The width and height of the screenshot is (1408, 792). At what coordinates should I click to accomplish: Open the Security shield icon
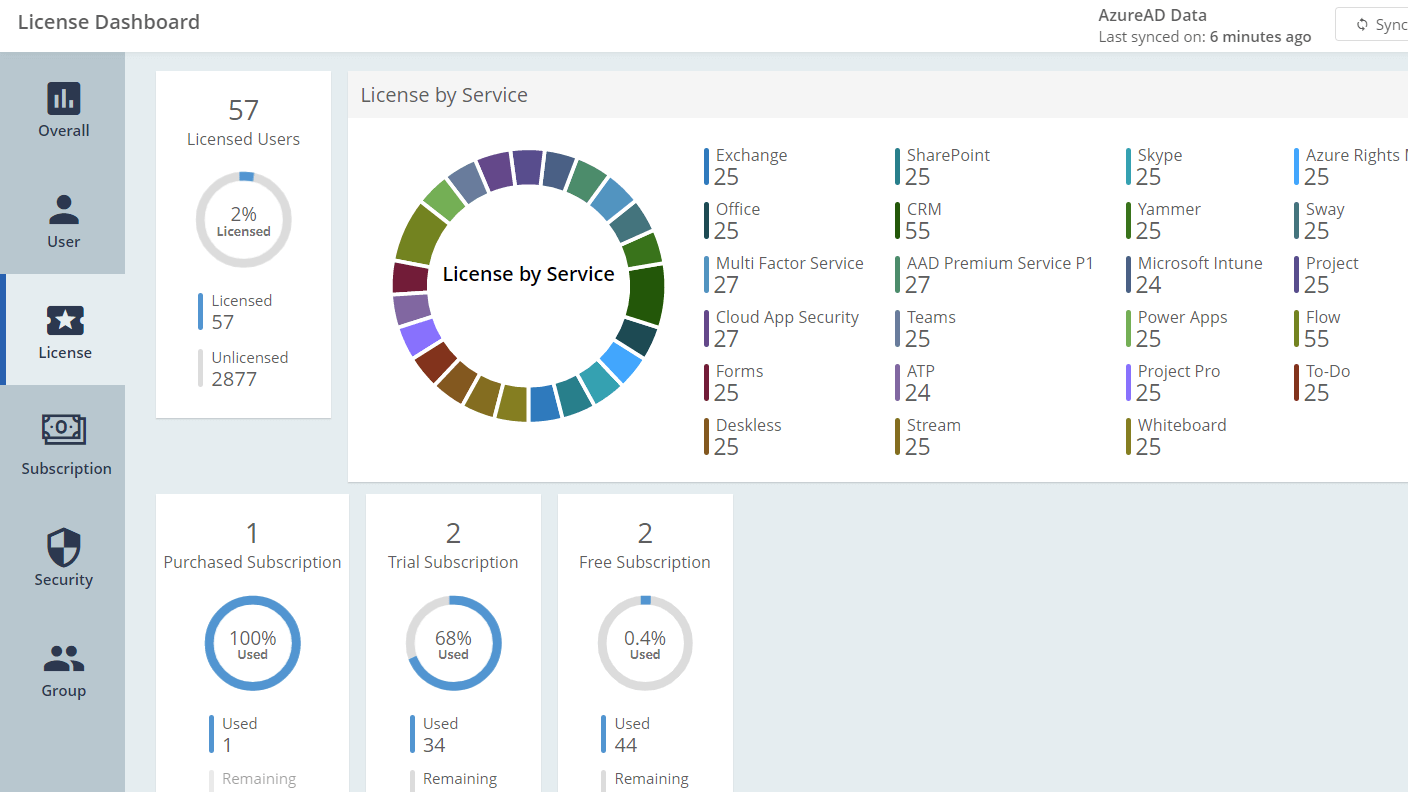click(x=64, y=548)
